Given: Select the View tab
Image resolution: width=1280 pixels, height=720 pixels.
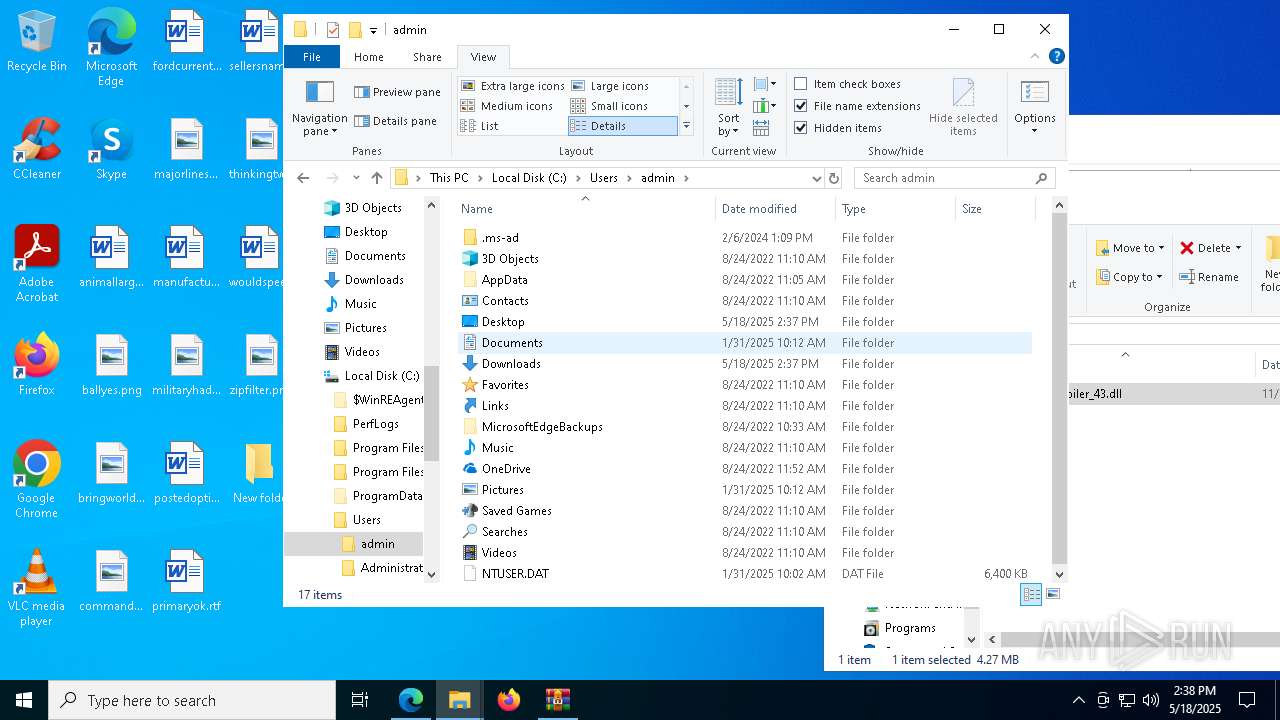Looking at the screenshot, I should pyautogui.click(x=483, y=57).
